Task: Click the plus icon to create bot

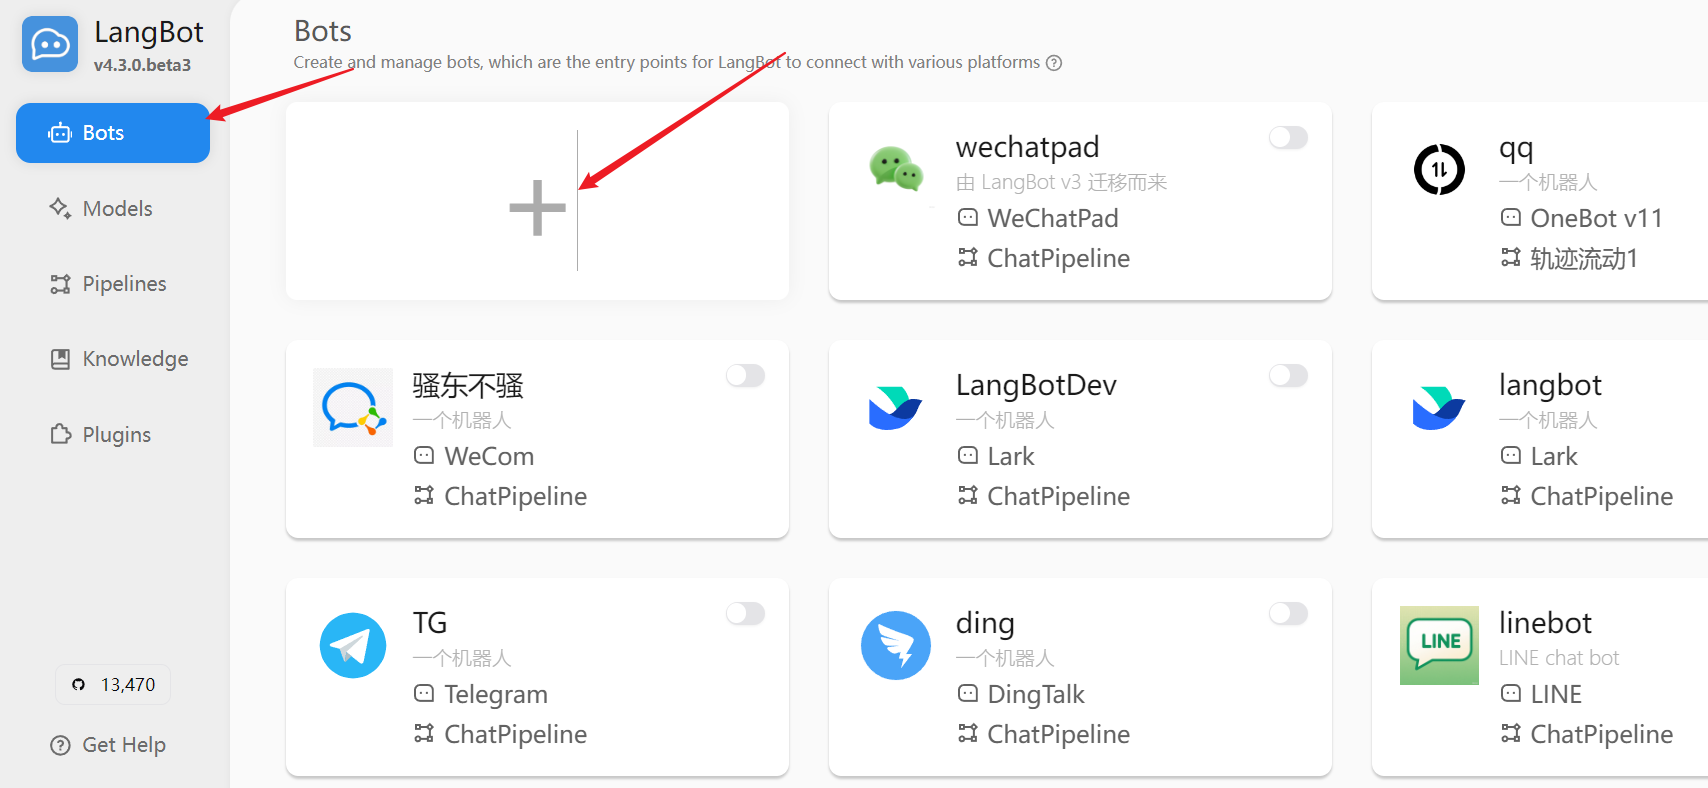Action: (x=537, y=208)
